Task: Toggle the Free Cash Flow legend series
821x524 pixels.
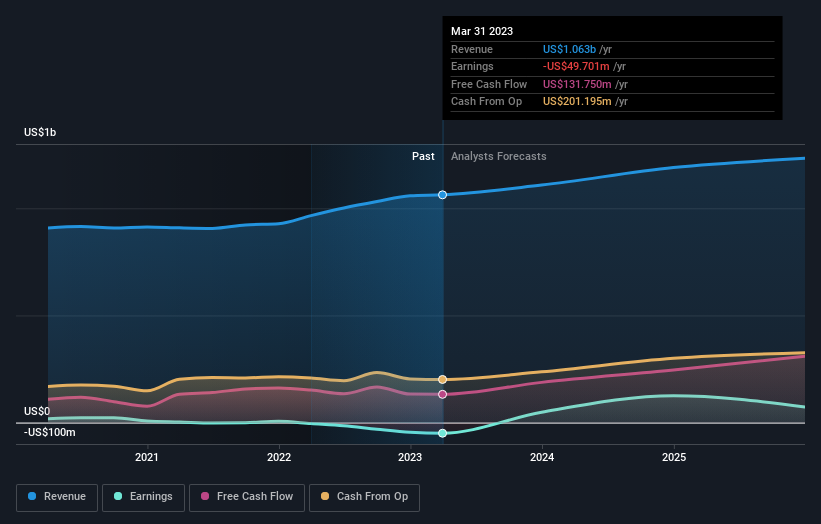Action: point(247,497)
